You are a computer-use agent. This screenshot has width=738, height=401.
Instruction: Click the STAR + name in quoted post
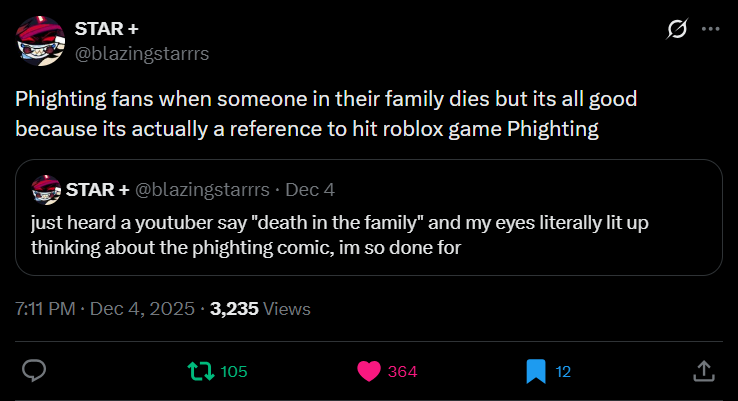(x=97, y=190)
